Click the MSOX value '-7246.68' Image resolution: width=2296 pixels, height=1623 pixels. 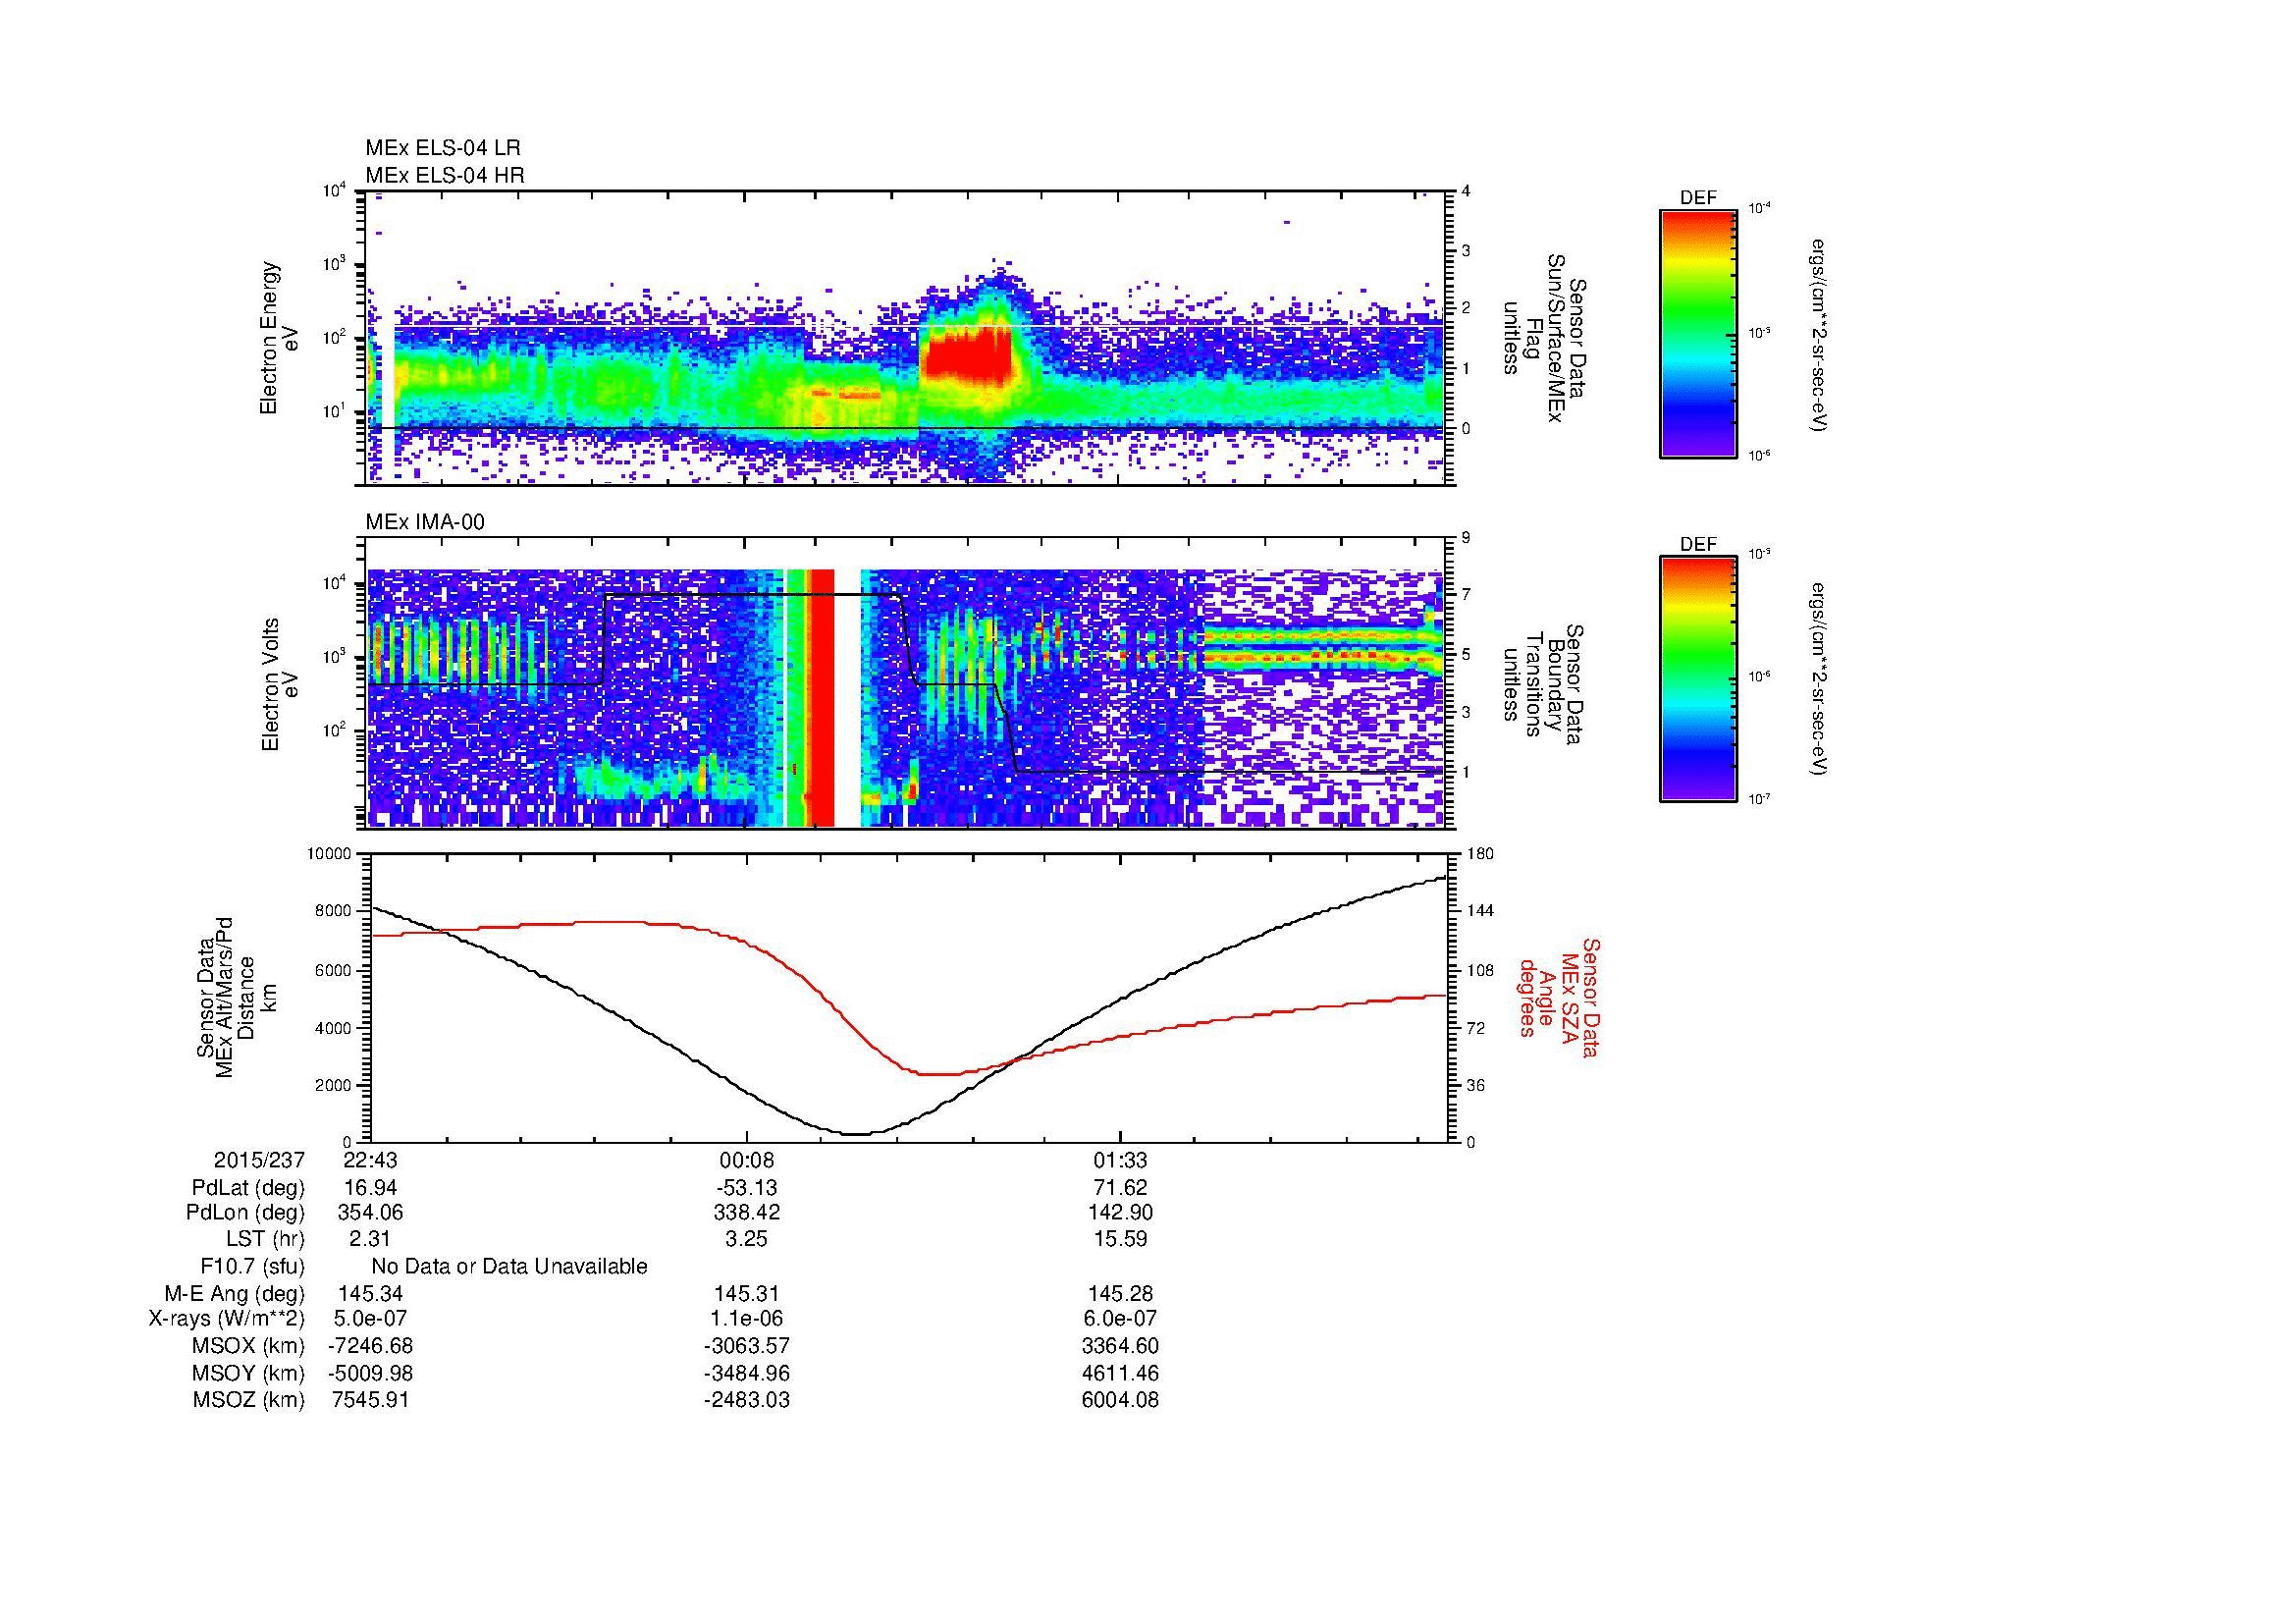coord(370,1347)
